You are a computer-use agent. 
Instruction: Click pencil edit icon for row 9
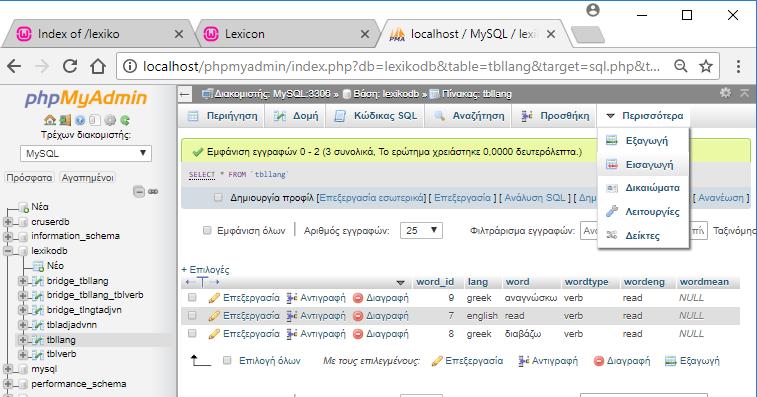(214, 298)
